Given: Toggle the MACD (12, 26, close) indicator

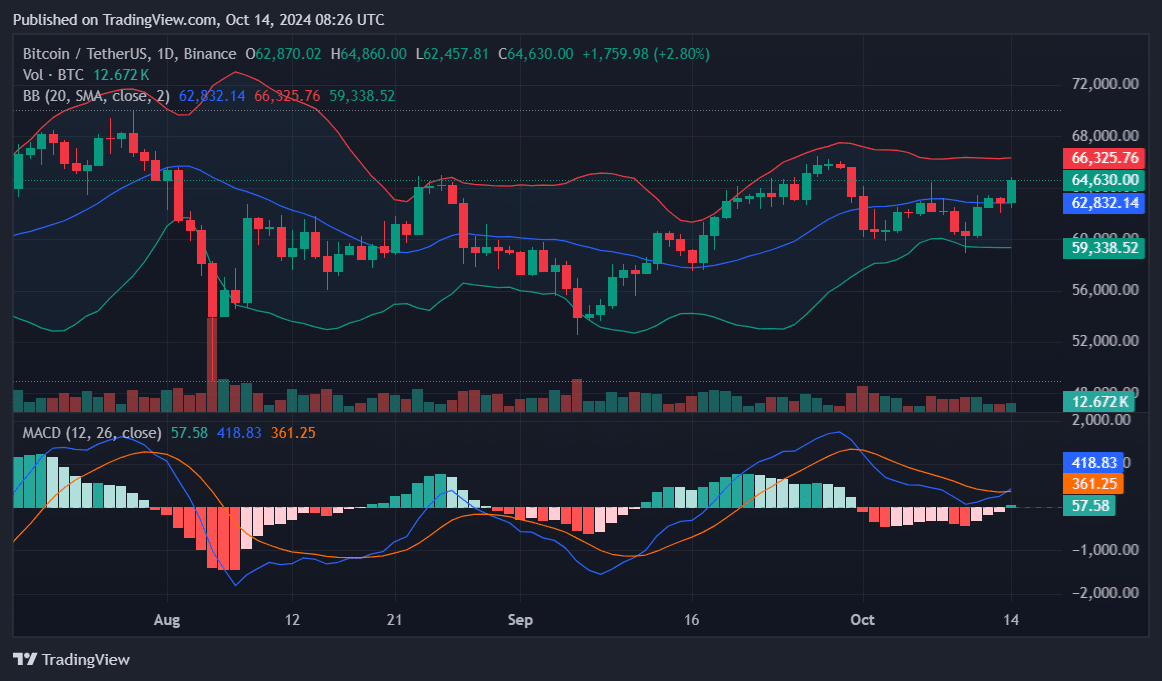Looking at the screenshot, I should click(x=91, y=432).
